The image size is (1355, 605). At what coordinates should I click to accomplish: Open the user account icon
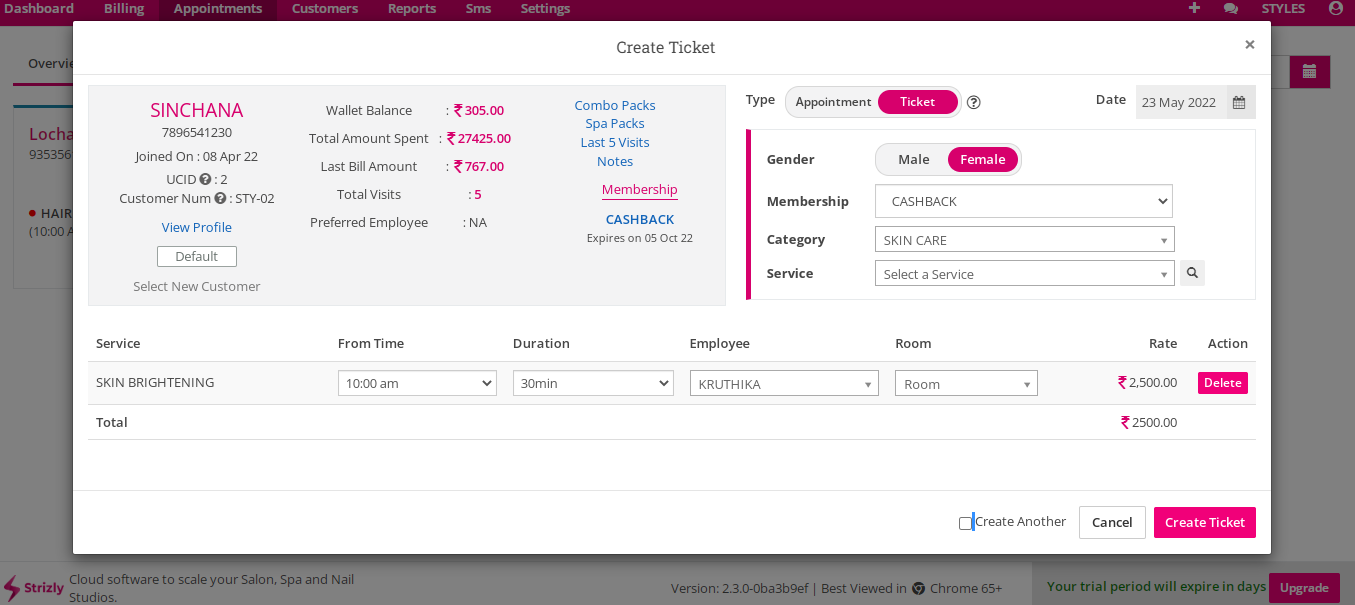pos(1335,8)
